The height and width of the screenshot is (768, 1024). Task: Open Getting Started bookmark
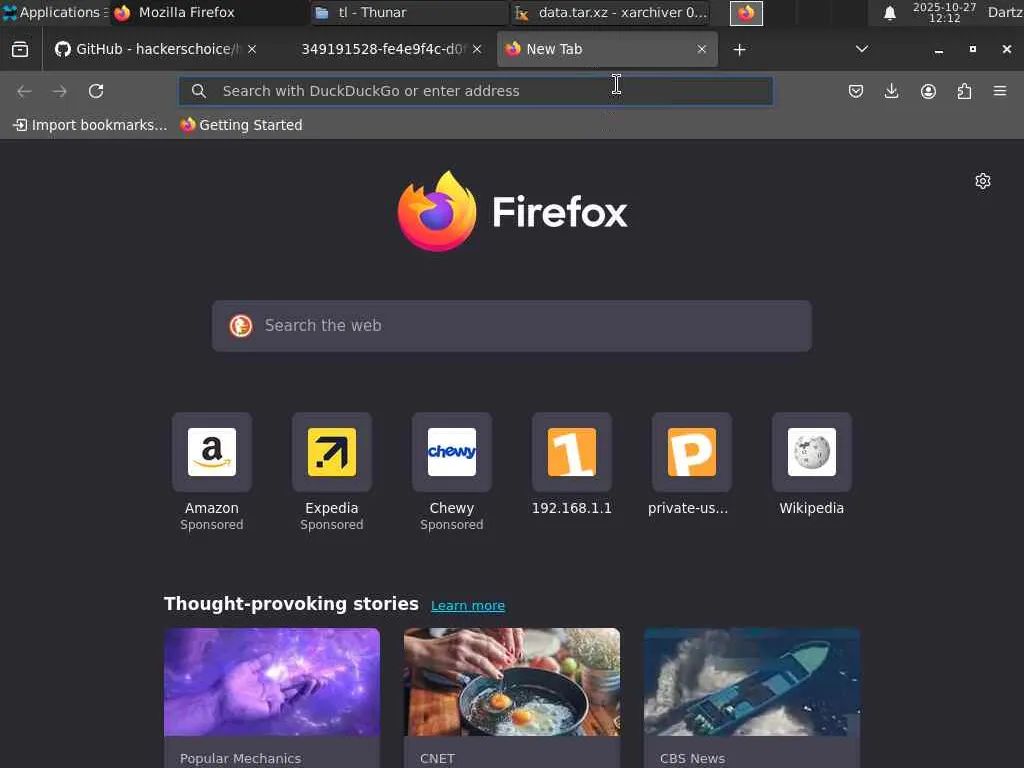(x=242, y=125)
